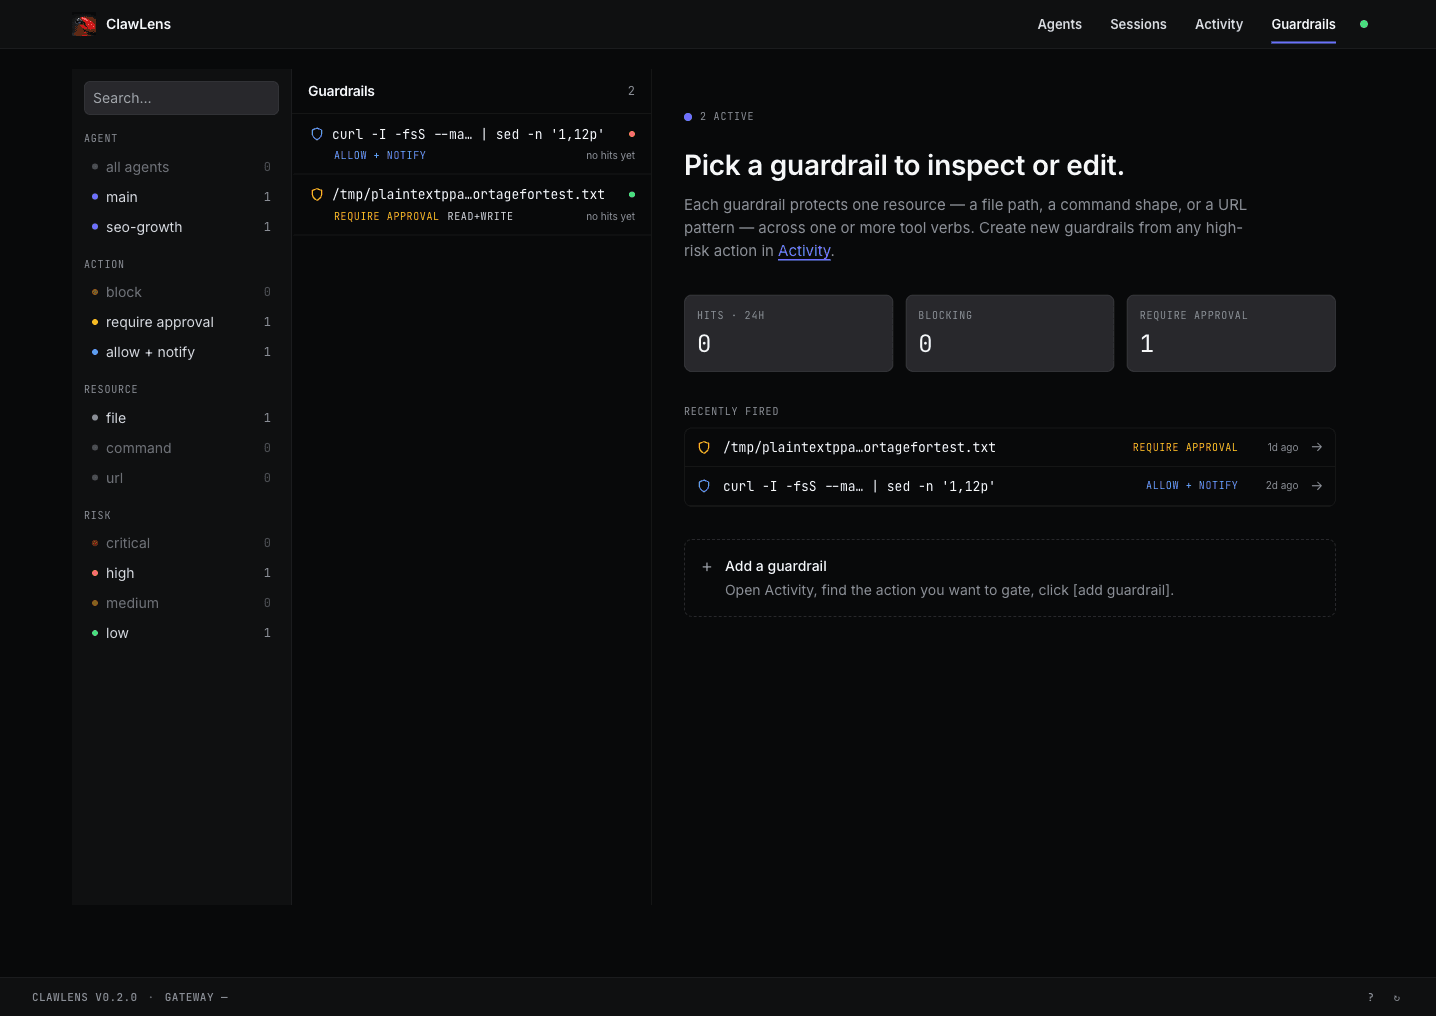
Task: Filter by high risk
Action: click(x=181, y=573)
